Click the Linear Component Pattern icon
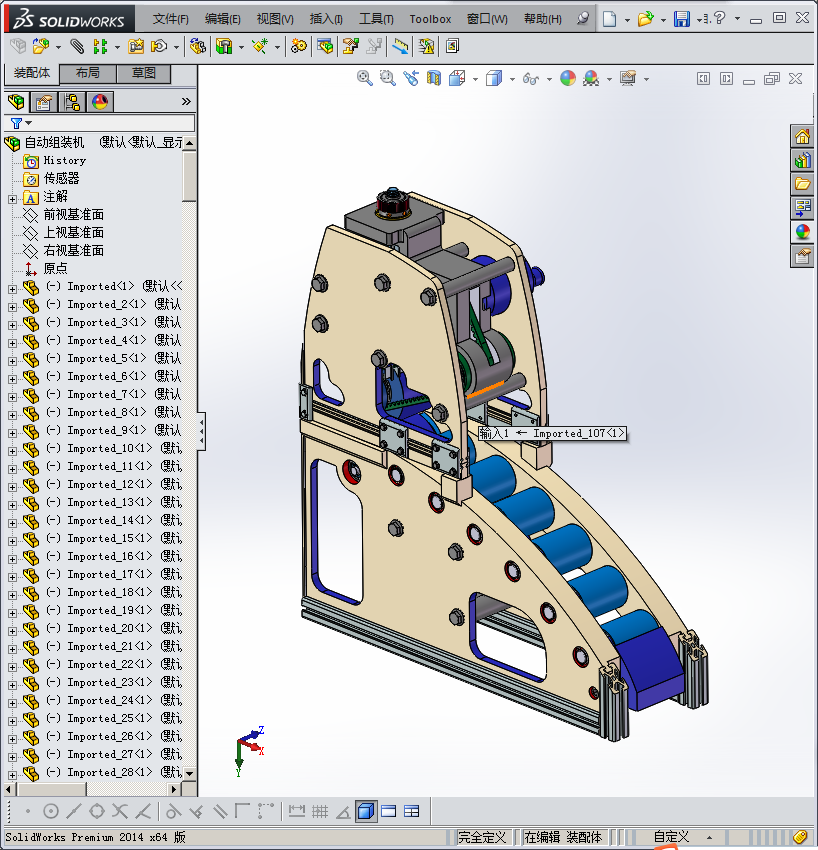 point(100,47)
